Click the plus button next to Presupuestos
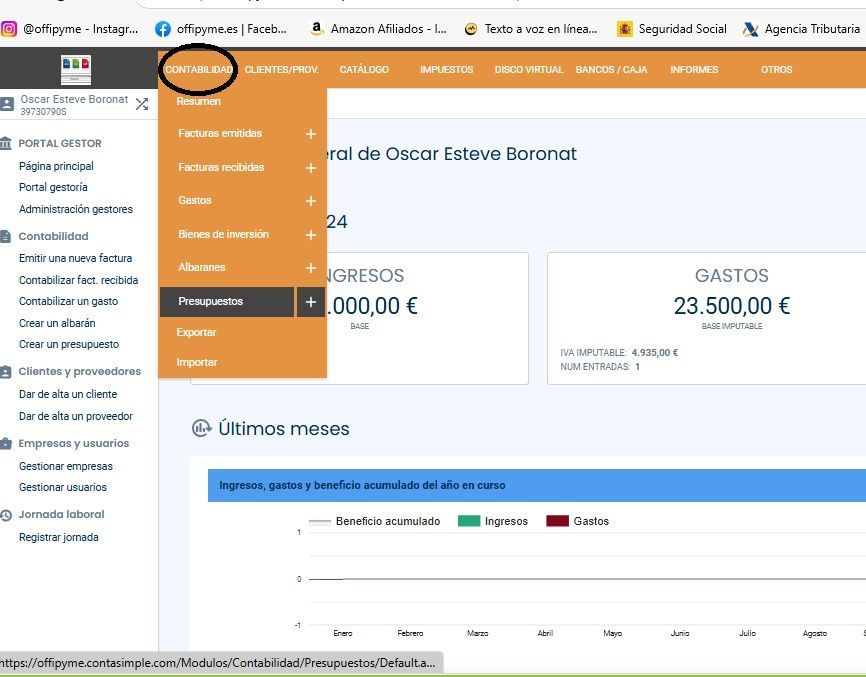 [x=311, y=302]
